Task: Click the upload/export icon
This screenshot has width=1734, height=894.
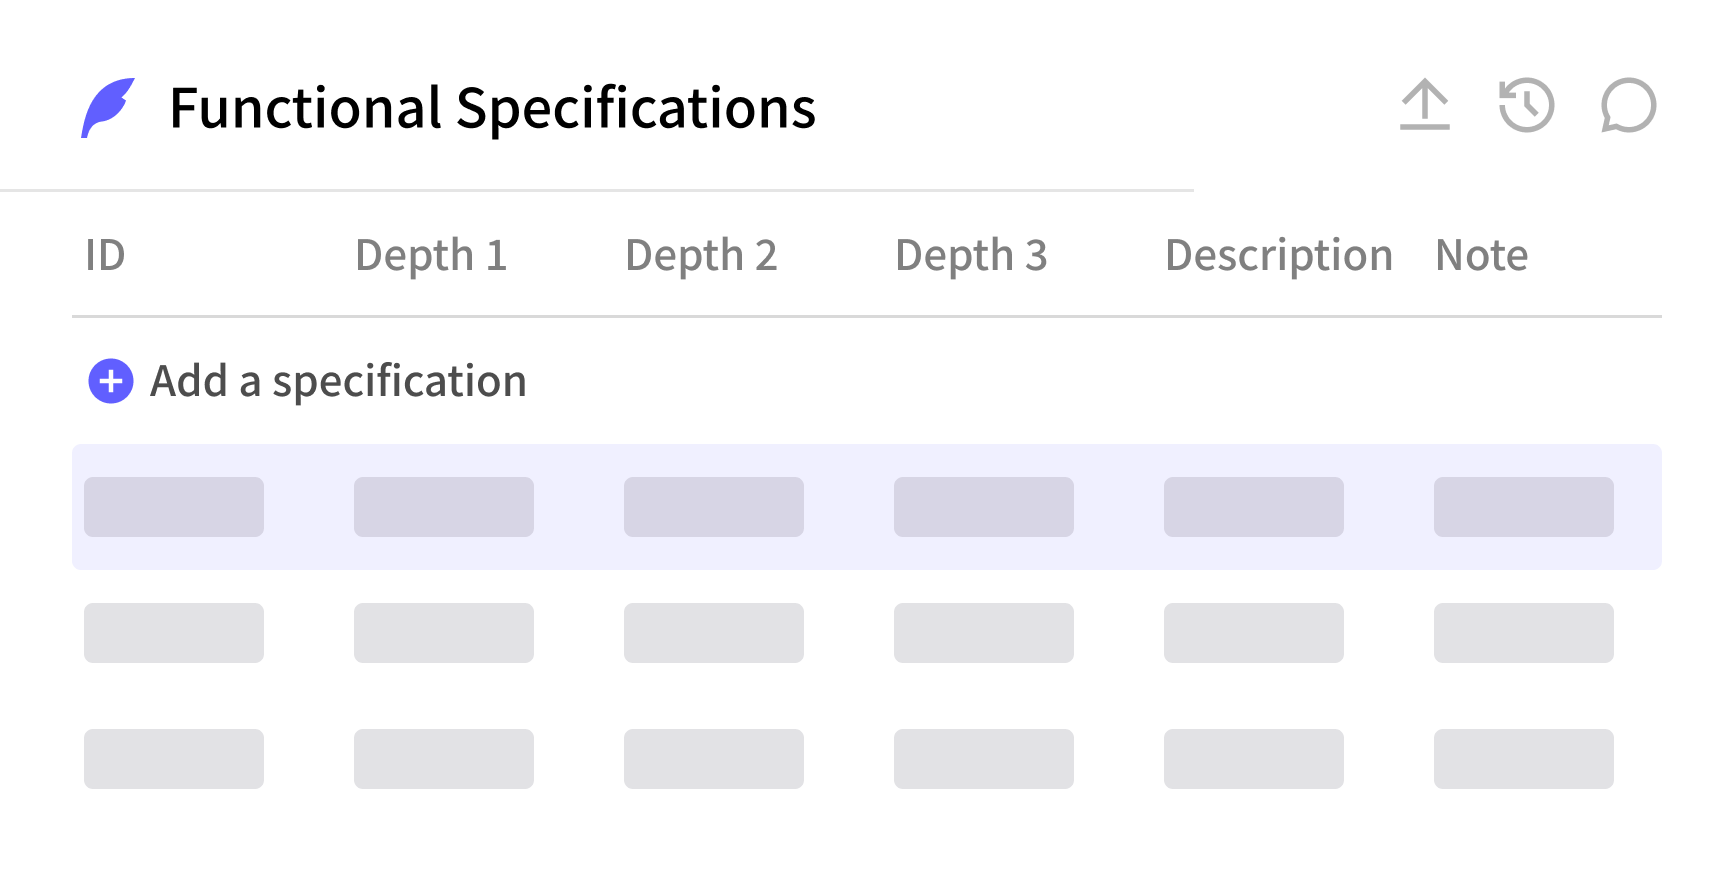Action: [1424, 106]
